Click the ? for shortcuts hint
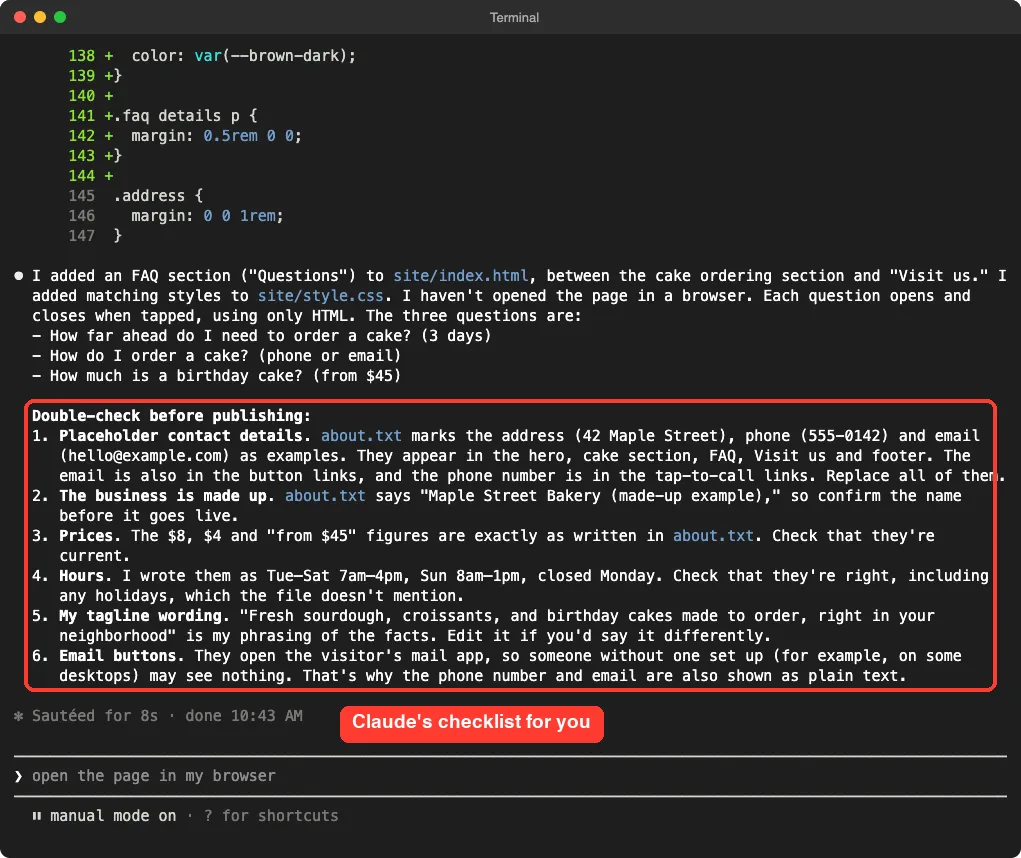 click(x=271, y=816)
